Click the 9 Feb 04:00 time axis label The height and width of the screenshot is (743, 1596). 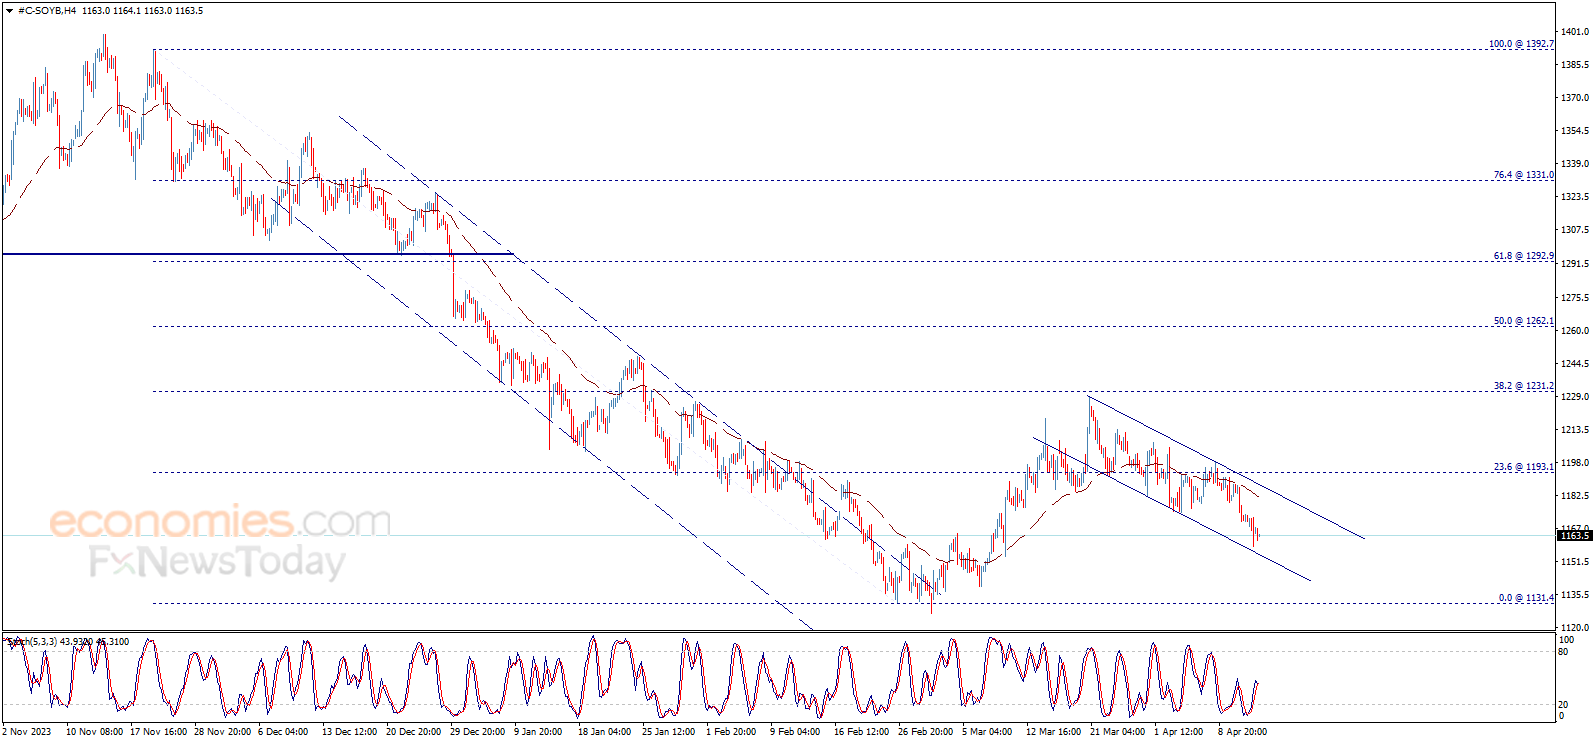(795, 732)
